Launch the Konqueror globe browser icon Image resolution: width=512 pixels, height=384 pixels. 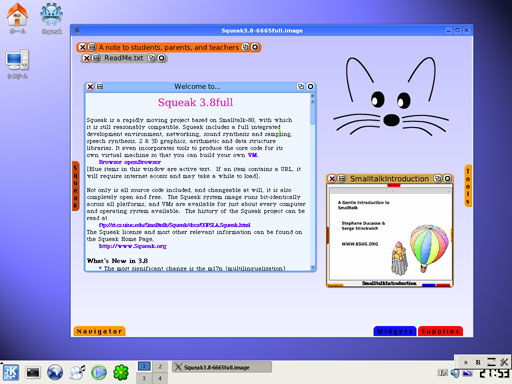(55, 372)
